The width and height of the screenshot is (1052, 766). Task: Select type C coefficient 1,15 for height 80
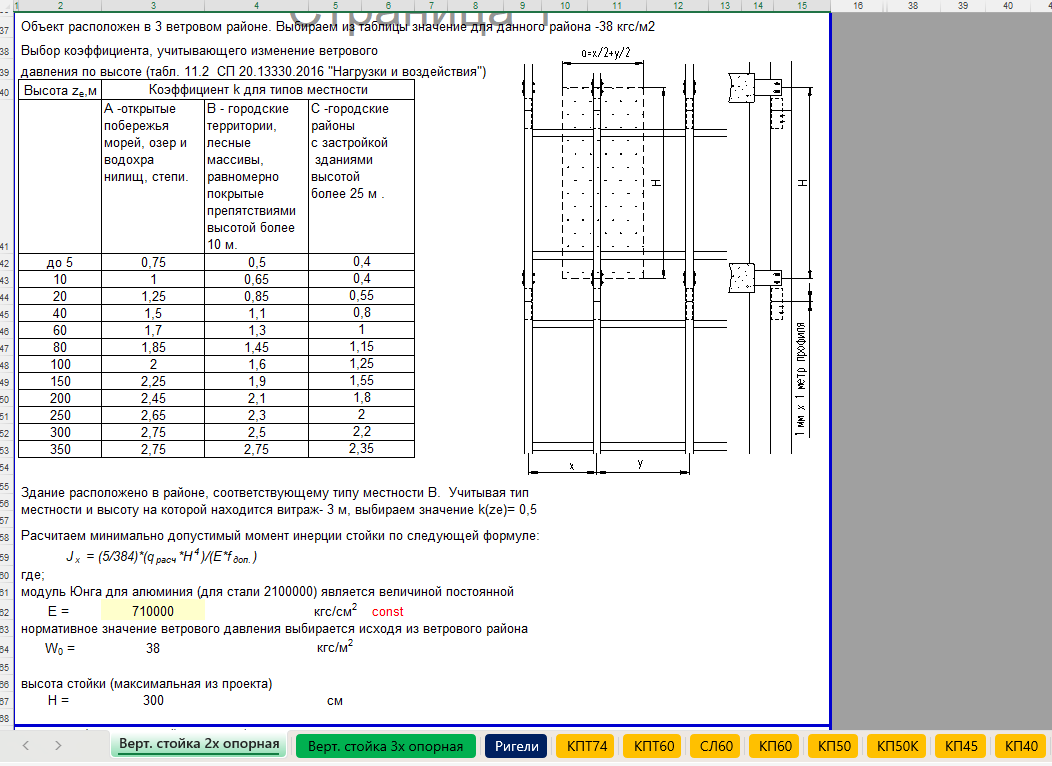point(361,347)
